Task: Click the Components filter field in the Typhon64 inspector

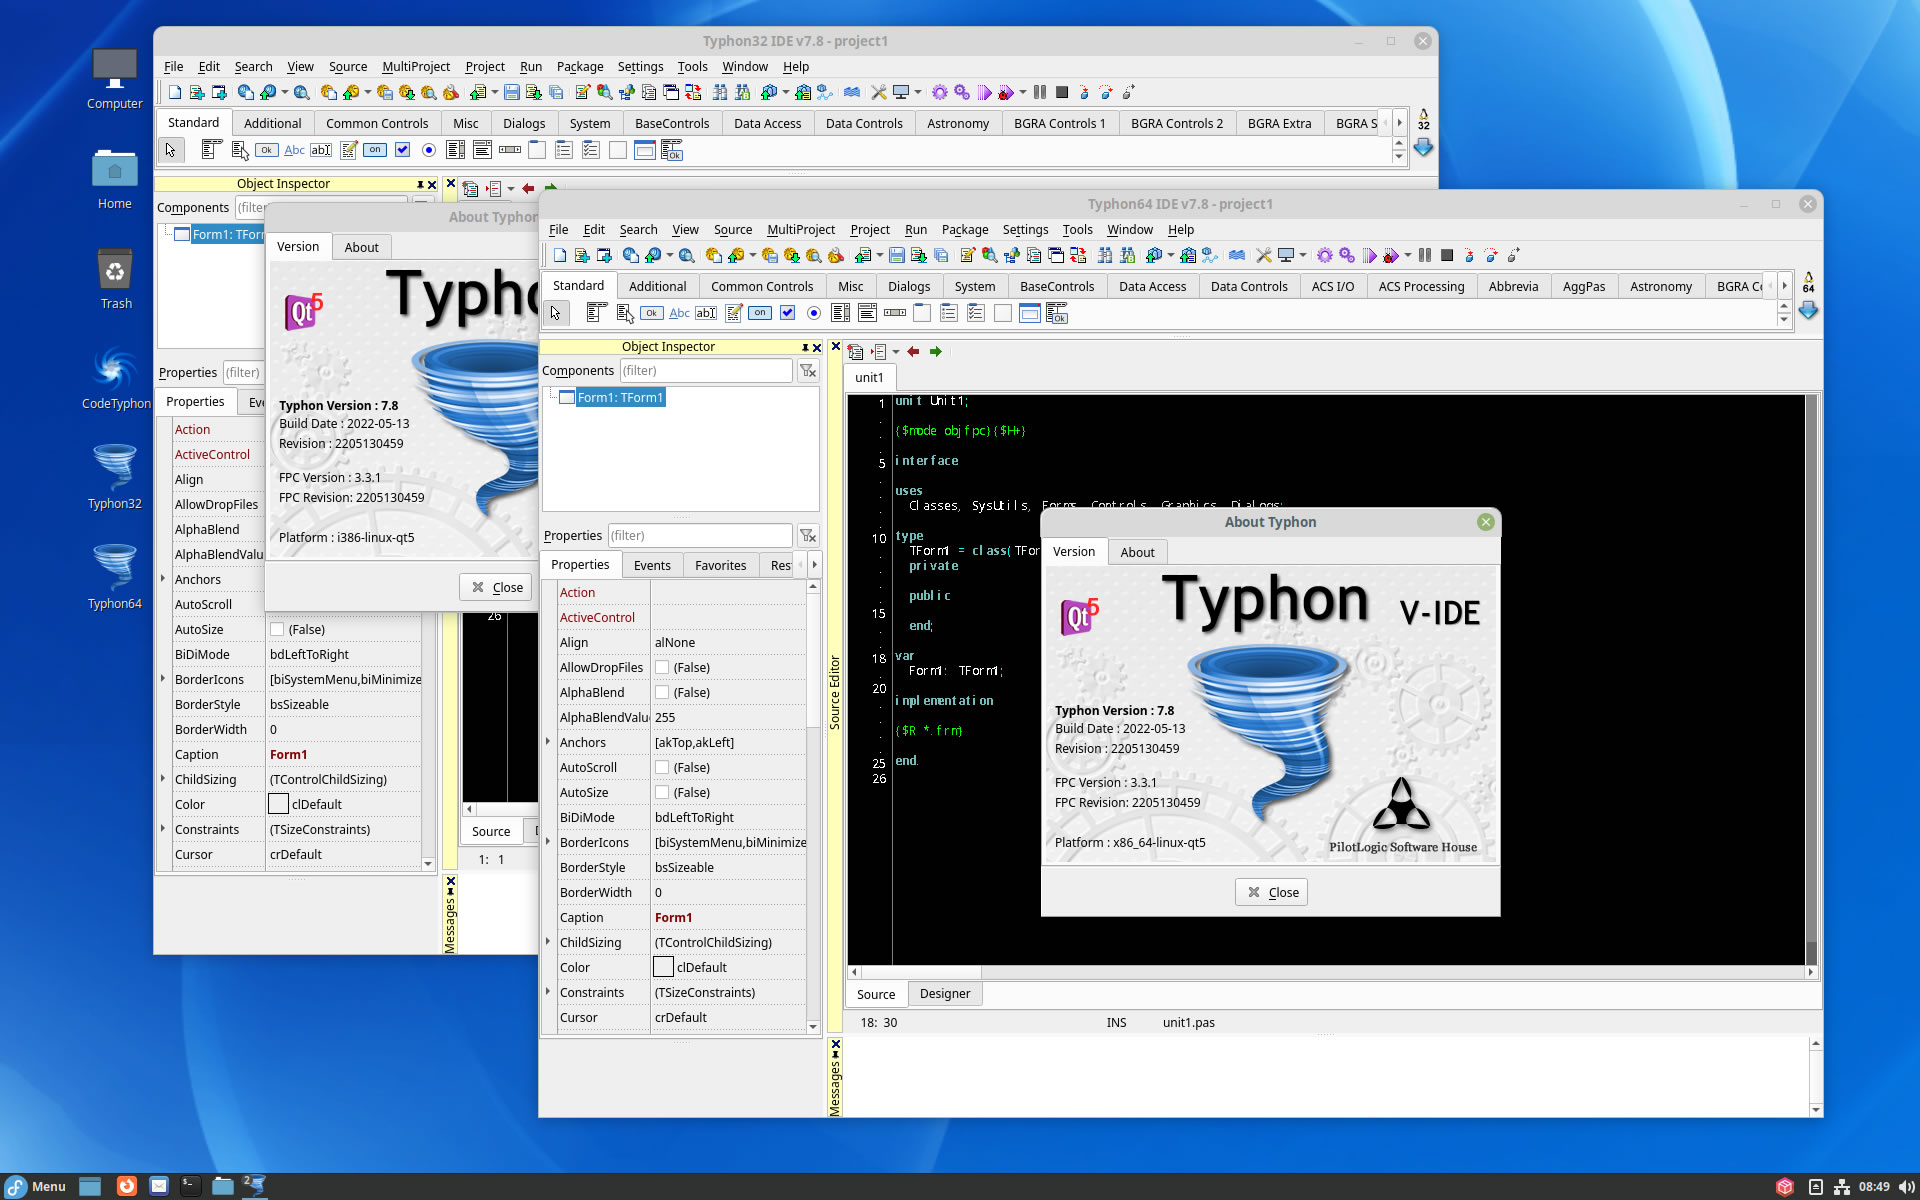Action: click(x=705, y=371)
